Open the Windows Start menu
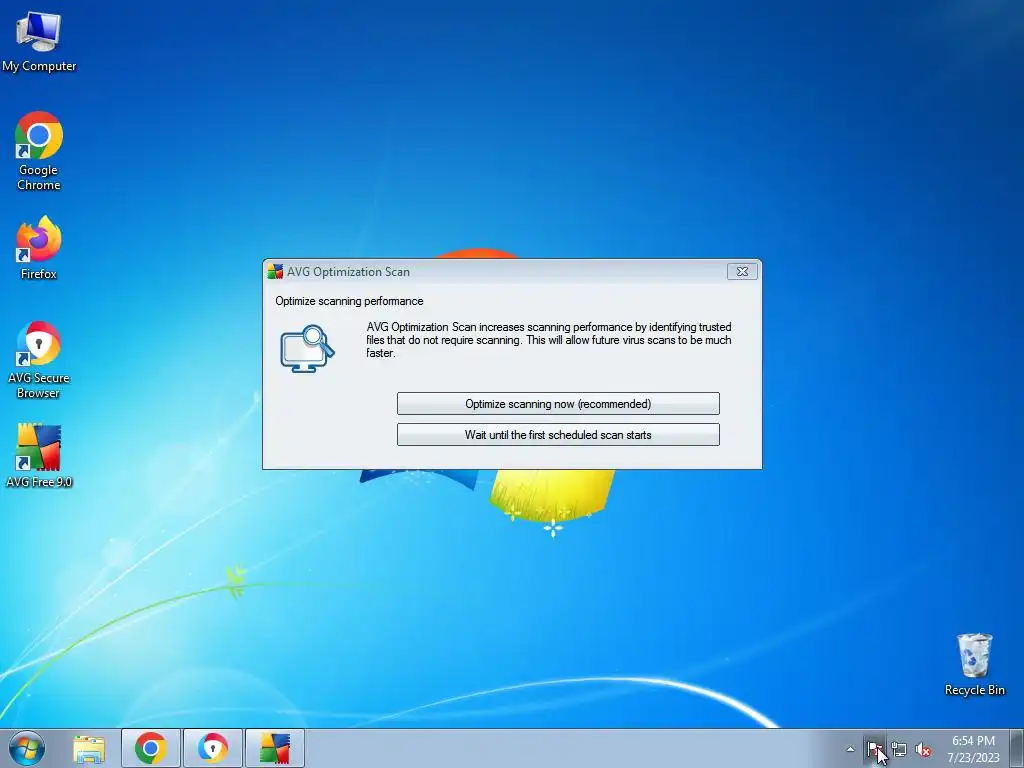This screenshot has width=1024, height=768. [27, 748]
